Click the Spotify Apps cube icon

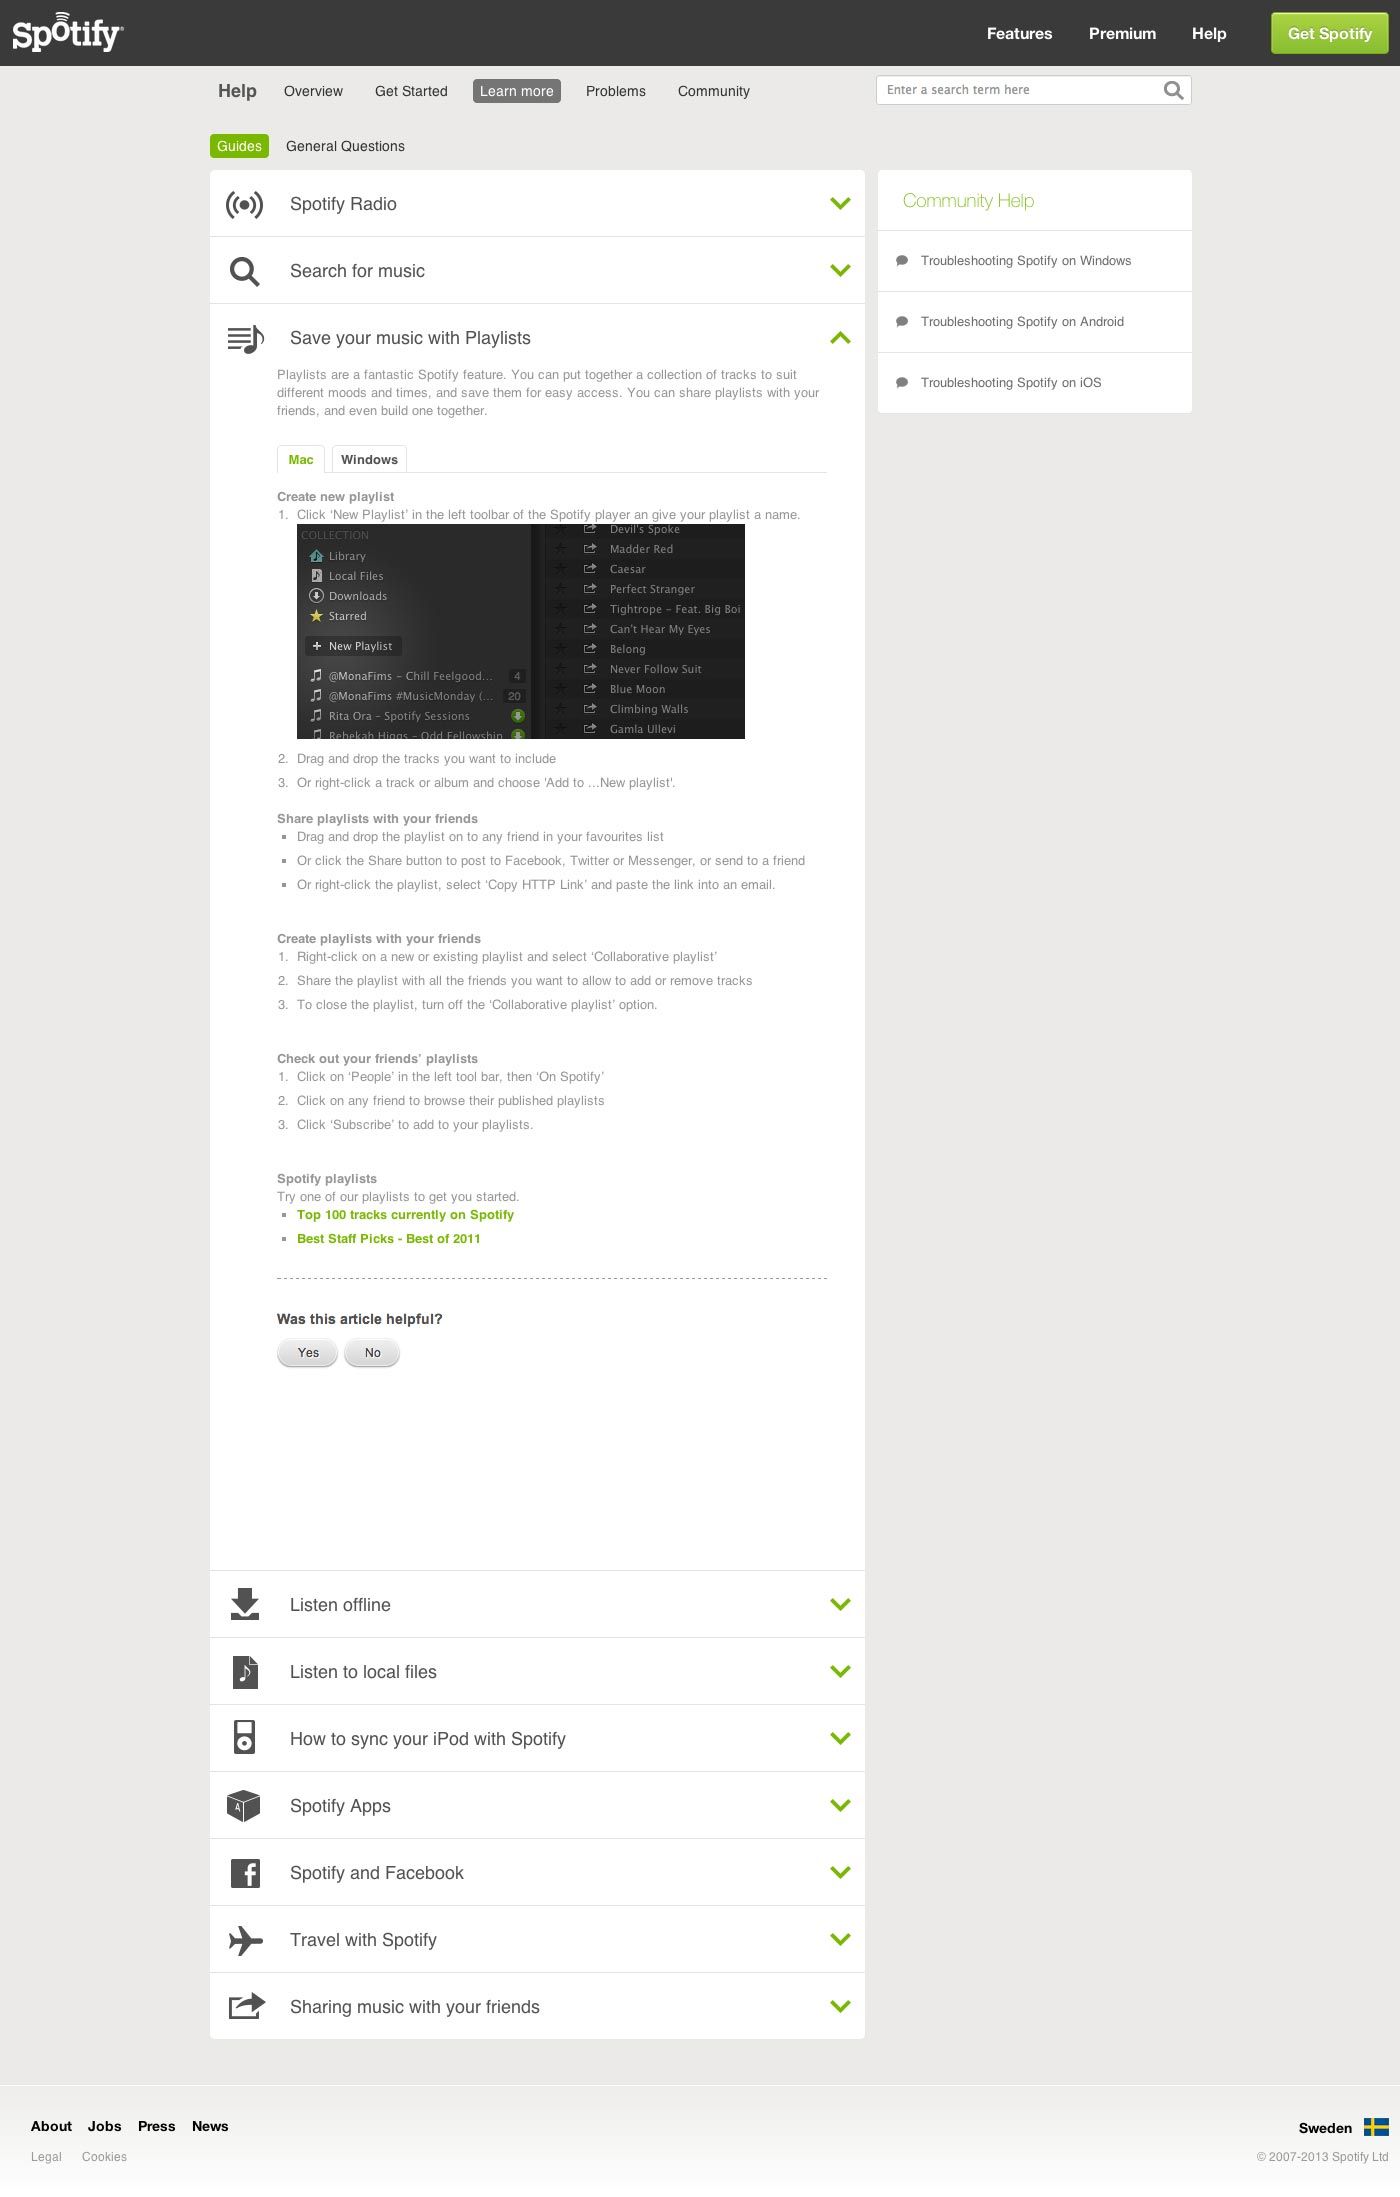pyautogui.click(x=244, y=1806)
